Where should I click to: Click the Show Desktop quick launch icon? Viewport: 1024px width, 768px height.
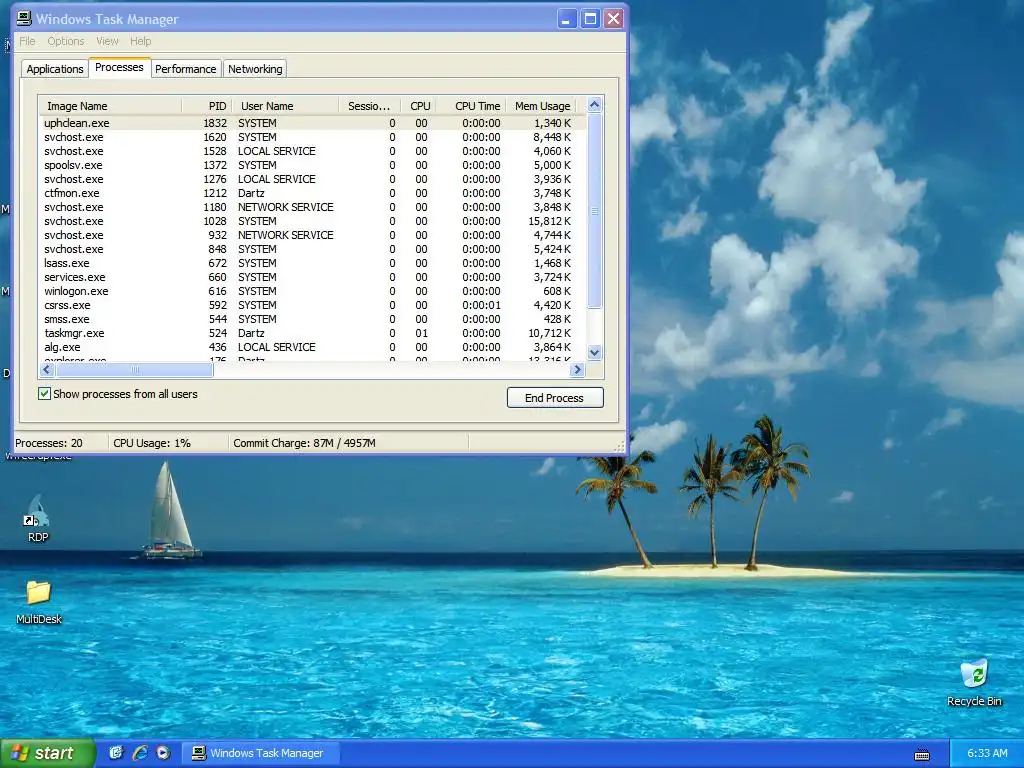pyautogui.click(x=116, y=753)
